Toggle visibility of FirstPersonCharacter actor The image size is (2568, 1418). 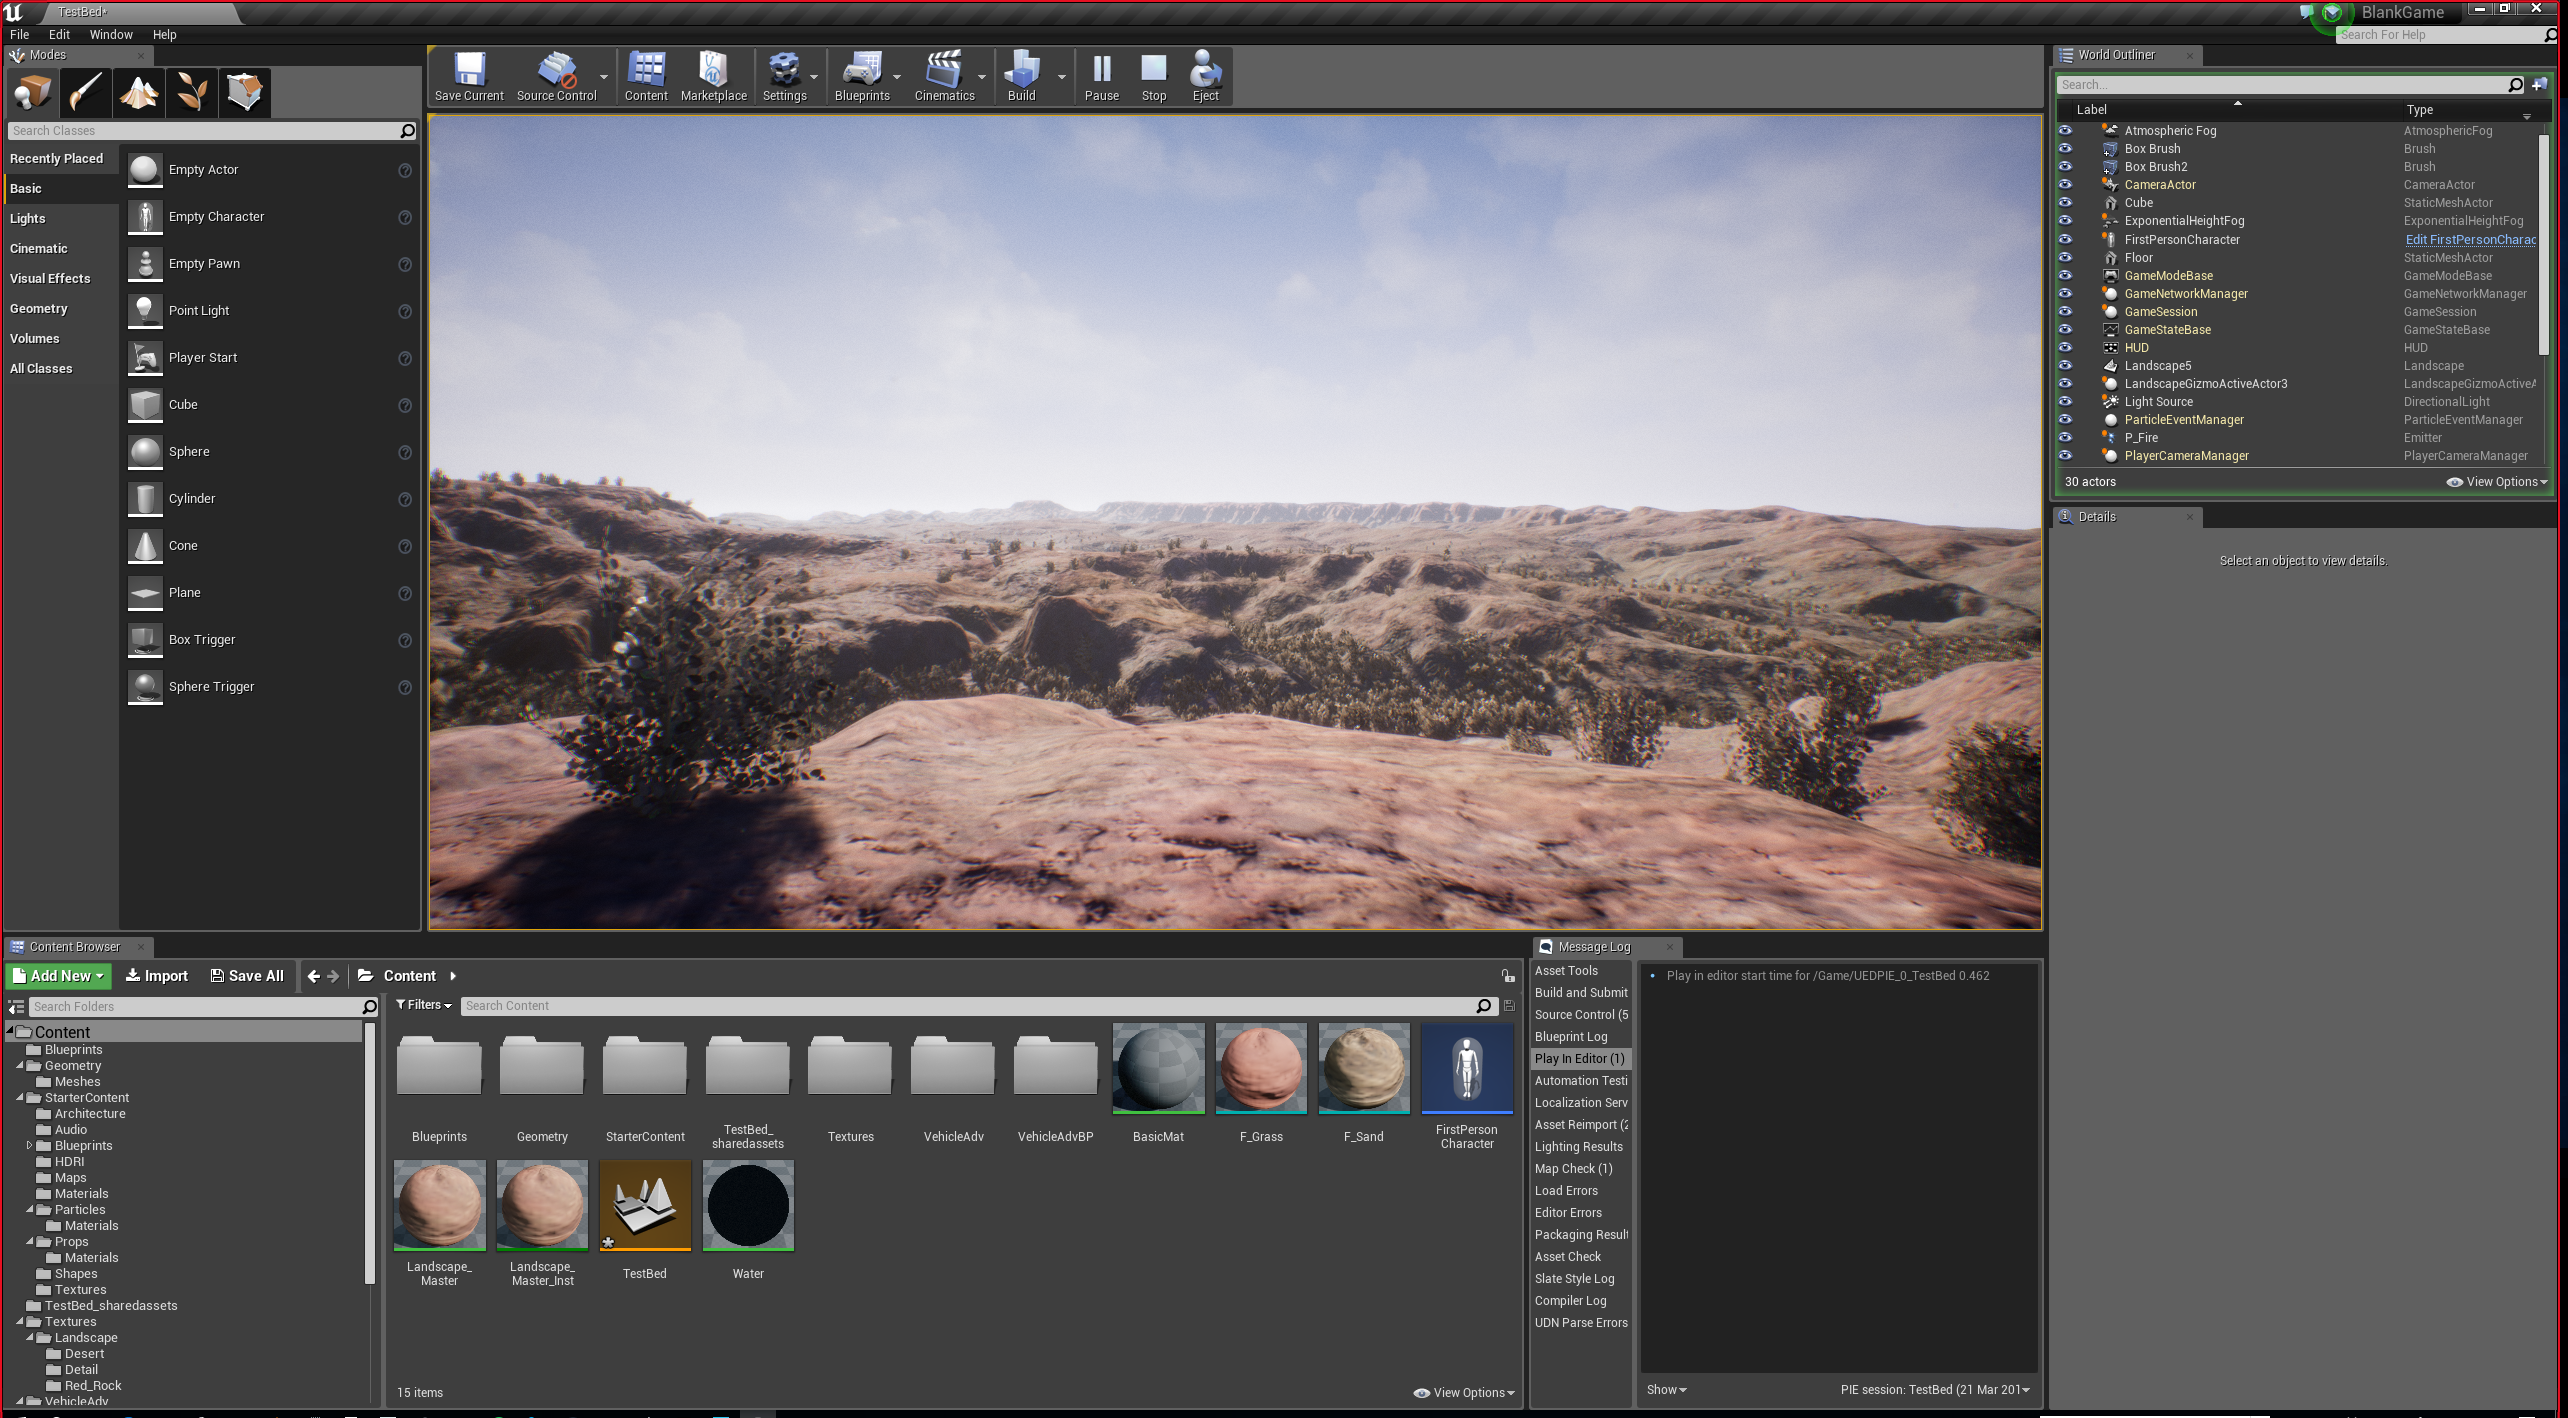click(x=2065, y=240)
